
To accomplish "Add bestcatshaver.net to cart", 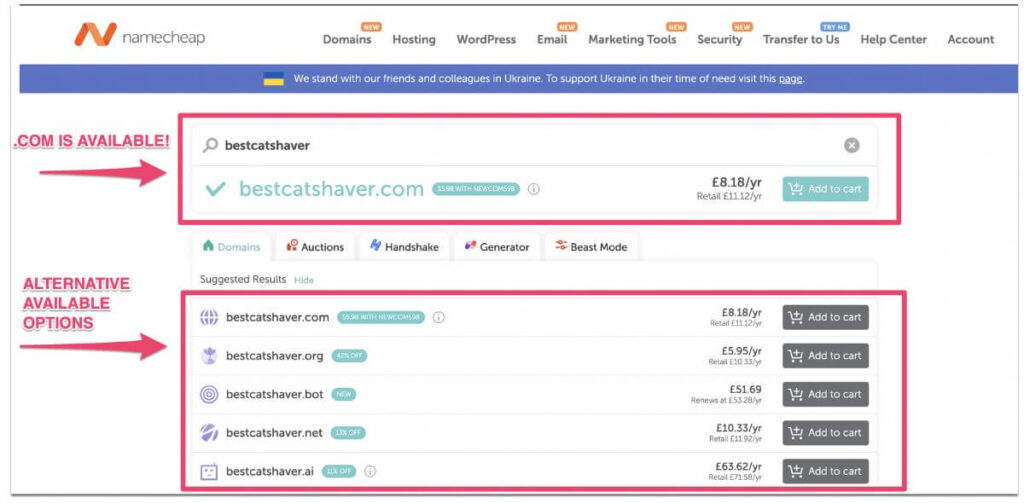I will point(825,432).
